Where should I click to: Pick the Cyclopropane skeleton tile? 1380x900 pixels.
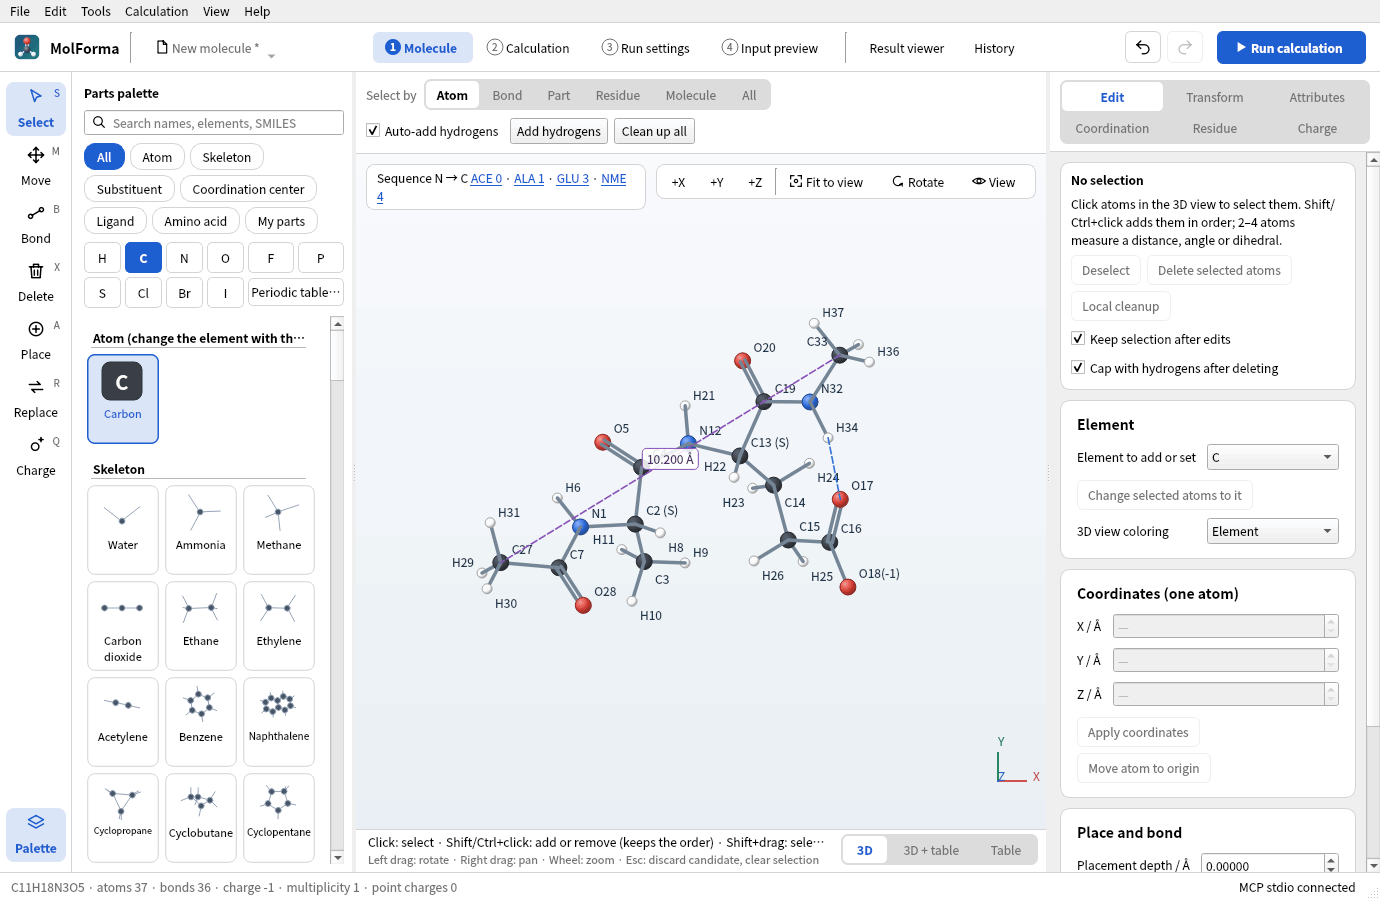123,817
